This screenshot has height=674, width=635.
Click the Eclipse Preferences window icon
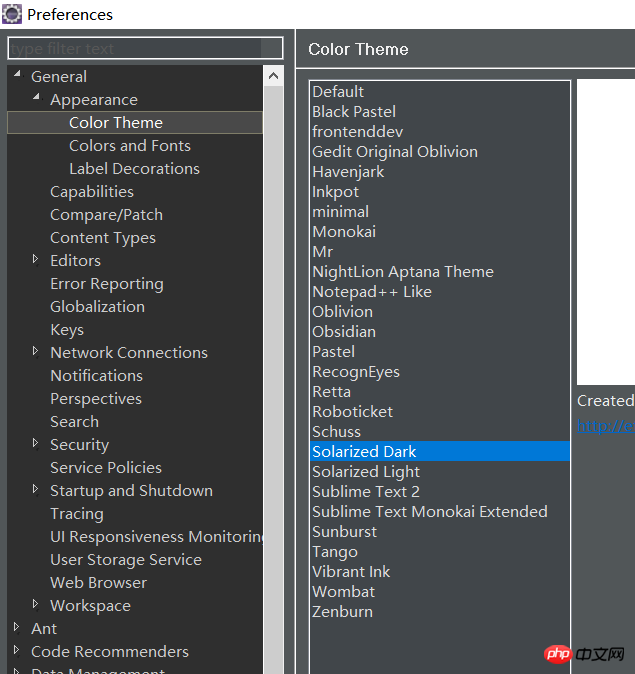click(x=13, y=14)
